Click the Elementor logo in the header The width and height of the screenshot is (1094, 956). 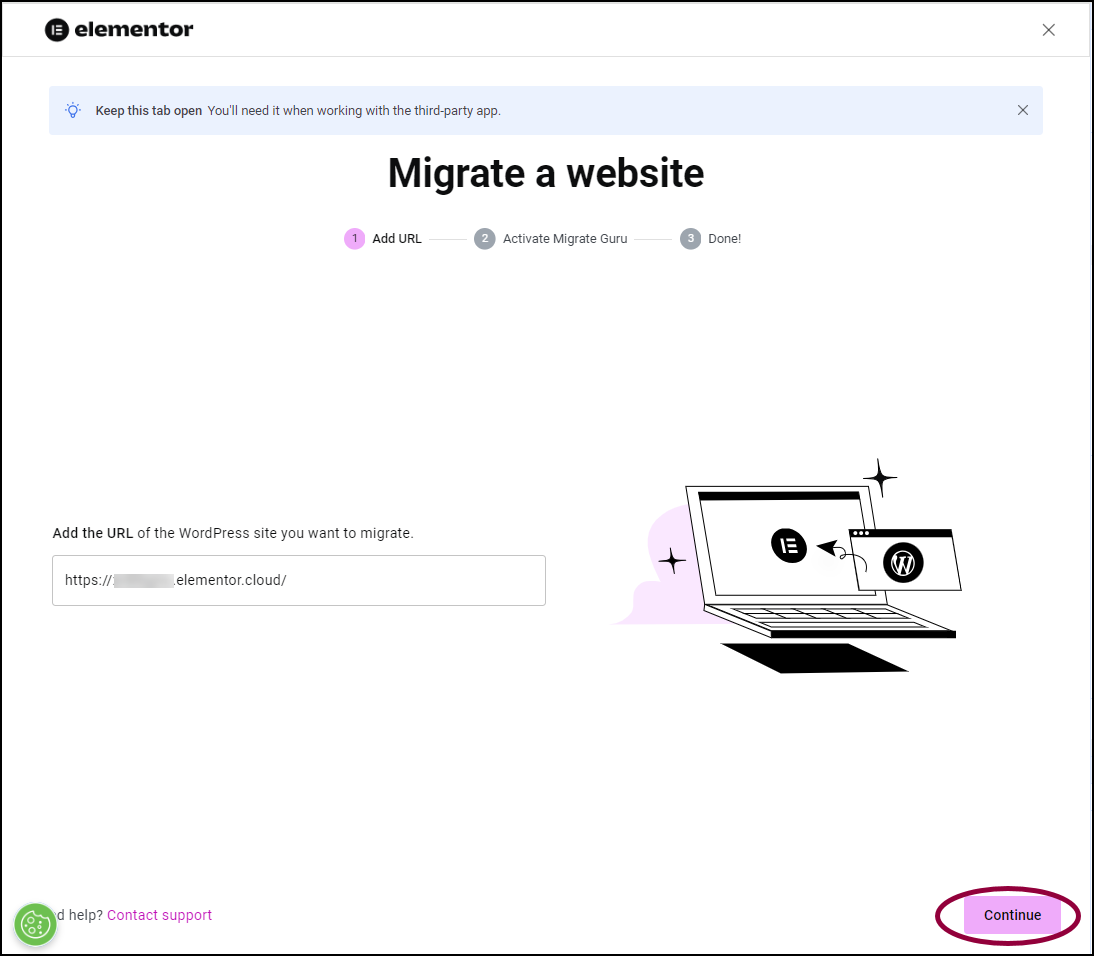119,30
